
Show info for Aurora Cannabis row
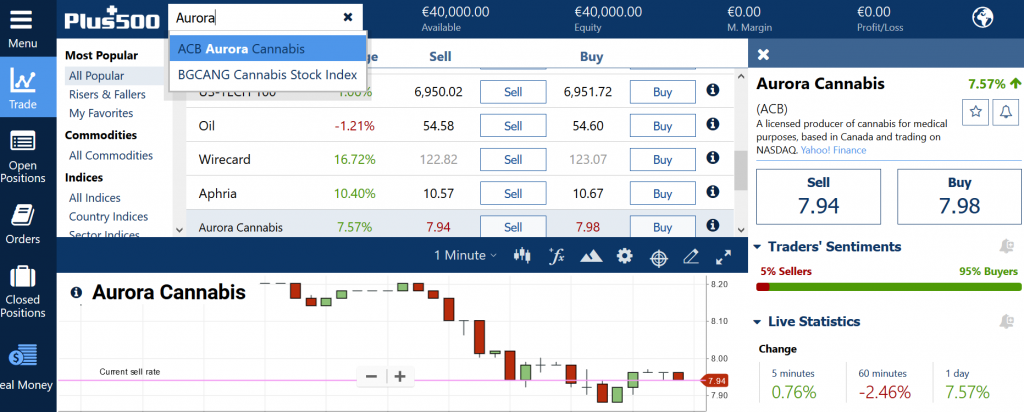click(712, 225)
